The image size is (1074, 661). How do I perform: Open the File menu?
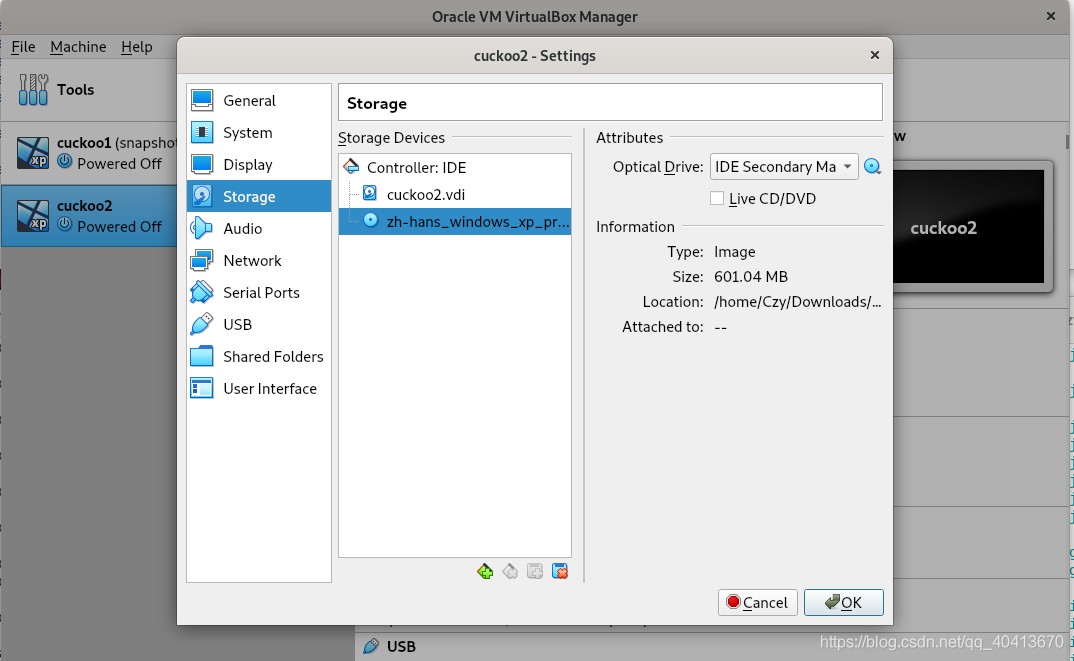pos(23,47)
